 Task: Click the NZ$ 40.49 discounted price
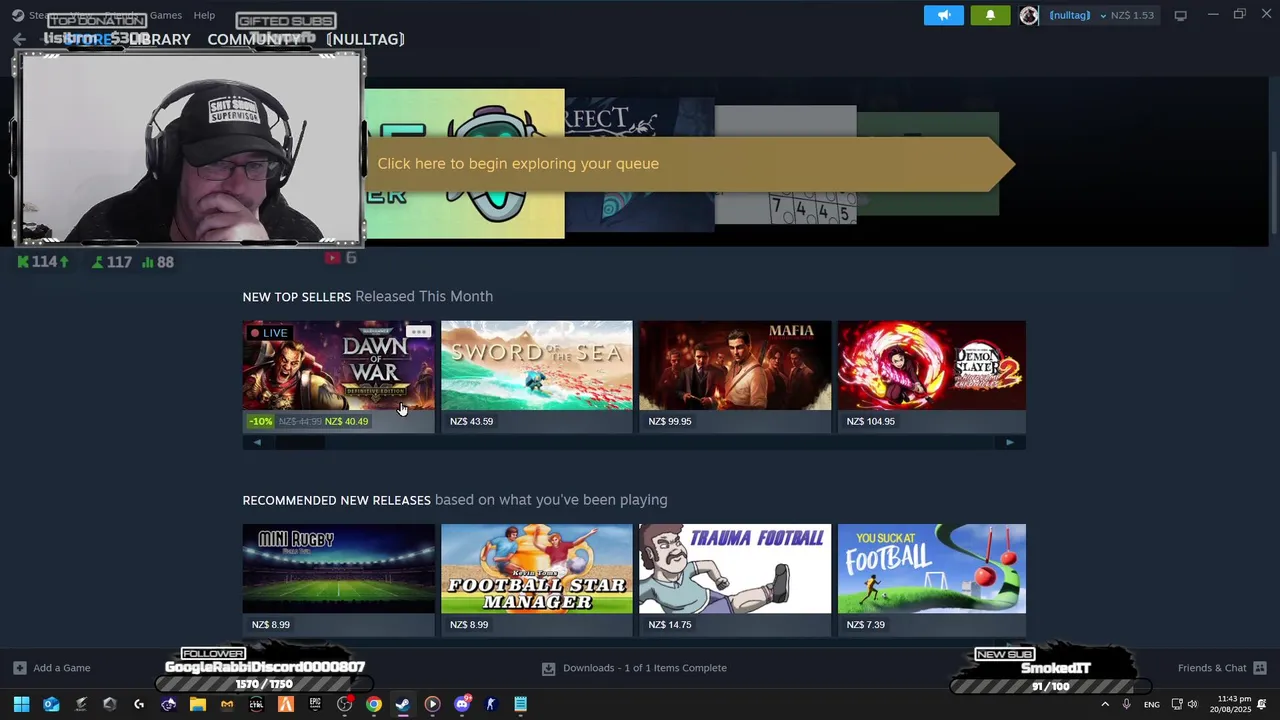point(347,422)
